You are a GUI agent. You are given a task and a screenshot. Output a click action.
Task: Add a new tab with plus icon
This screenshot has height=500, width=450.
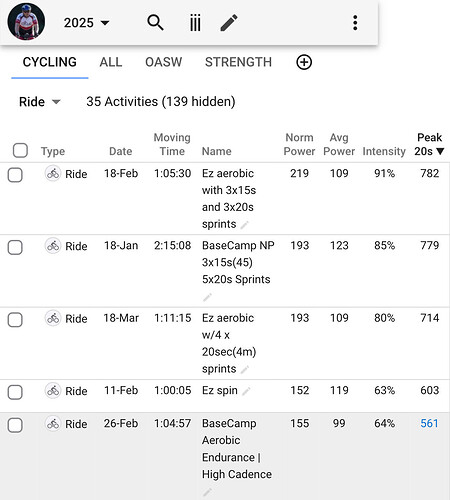pos(304,62)
